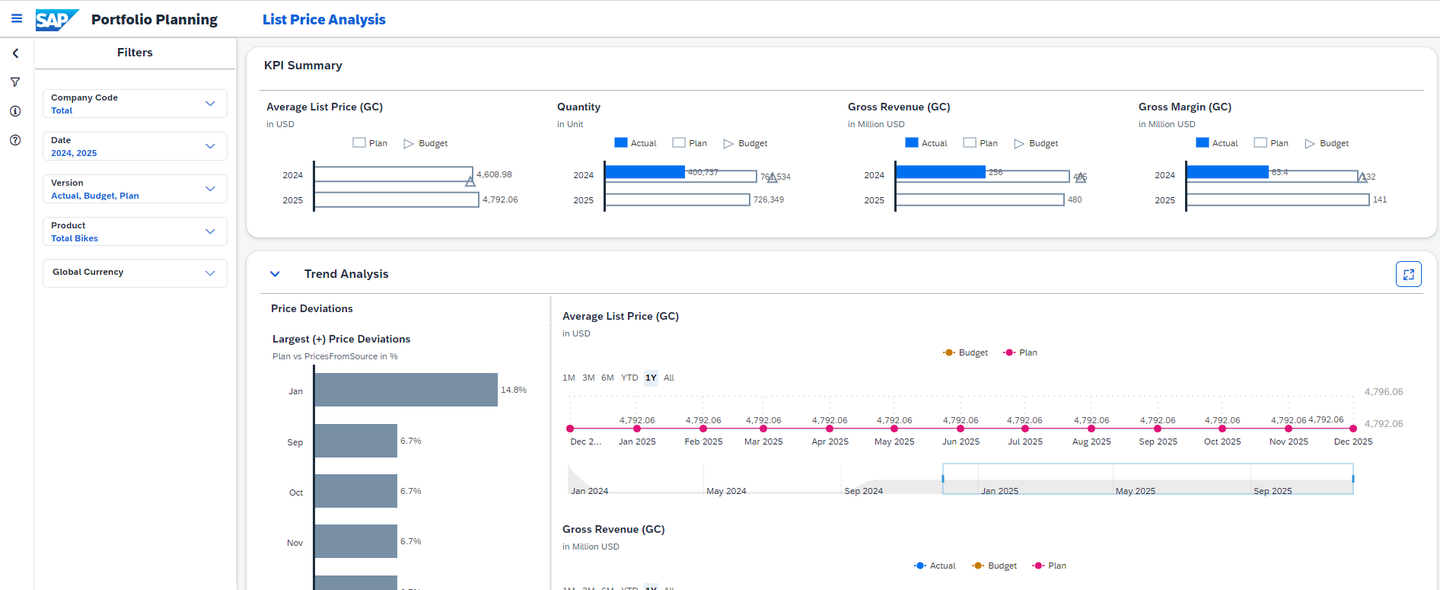
Task: Click the right handle of range selector
Action: click(x=1353, y=479)
